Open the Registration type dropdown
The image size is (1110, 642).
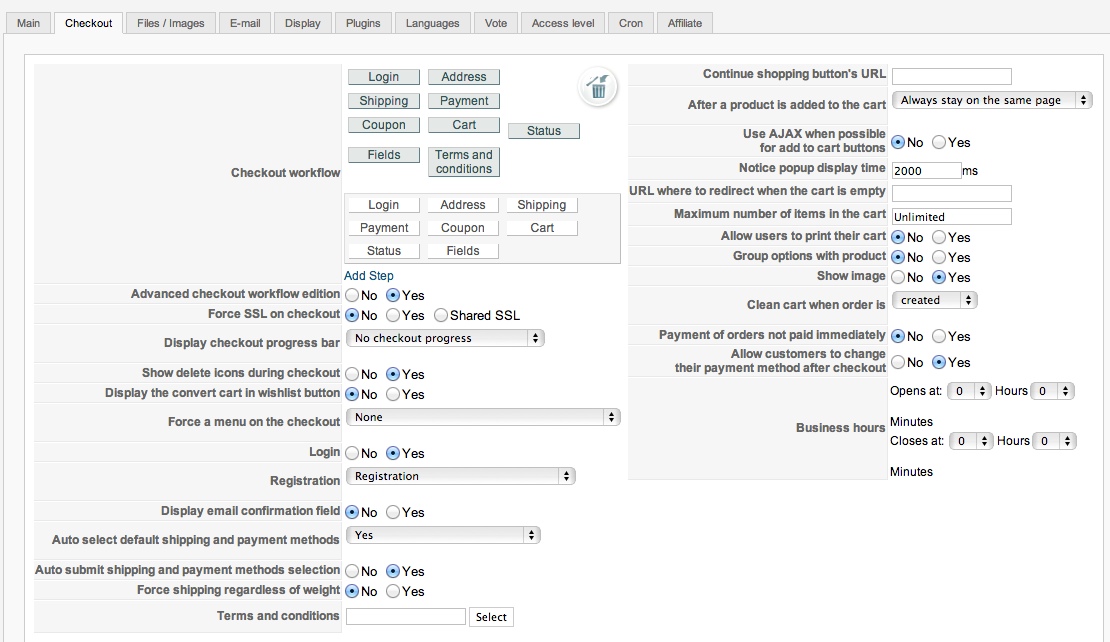[x=460, y=477]
